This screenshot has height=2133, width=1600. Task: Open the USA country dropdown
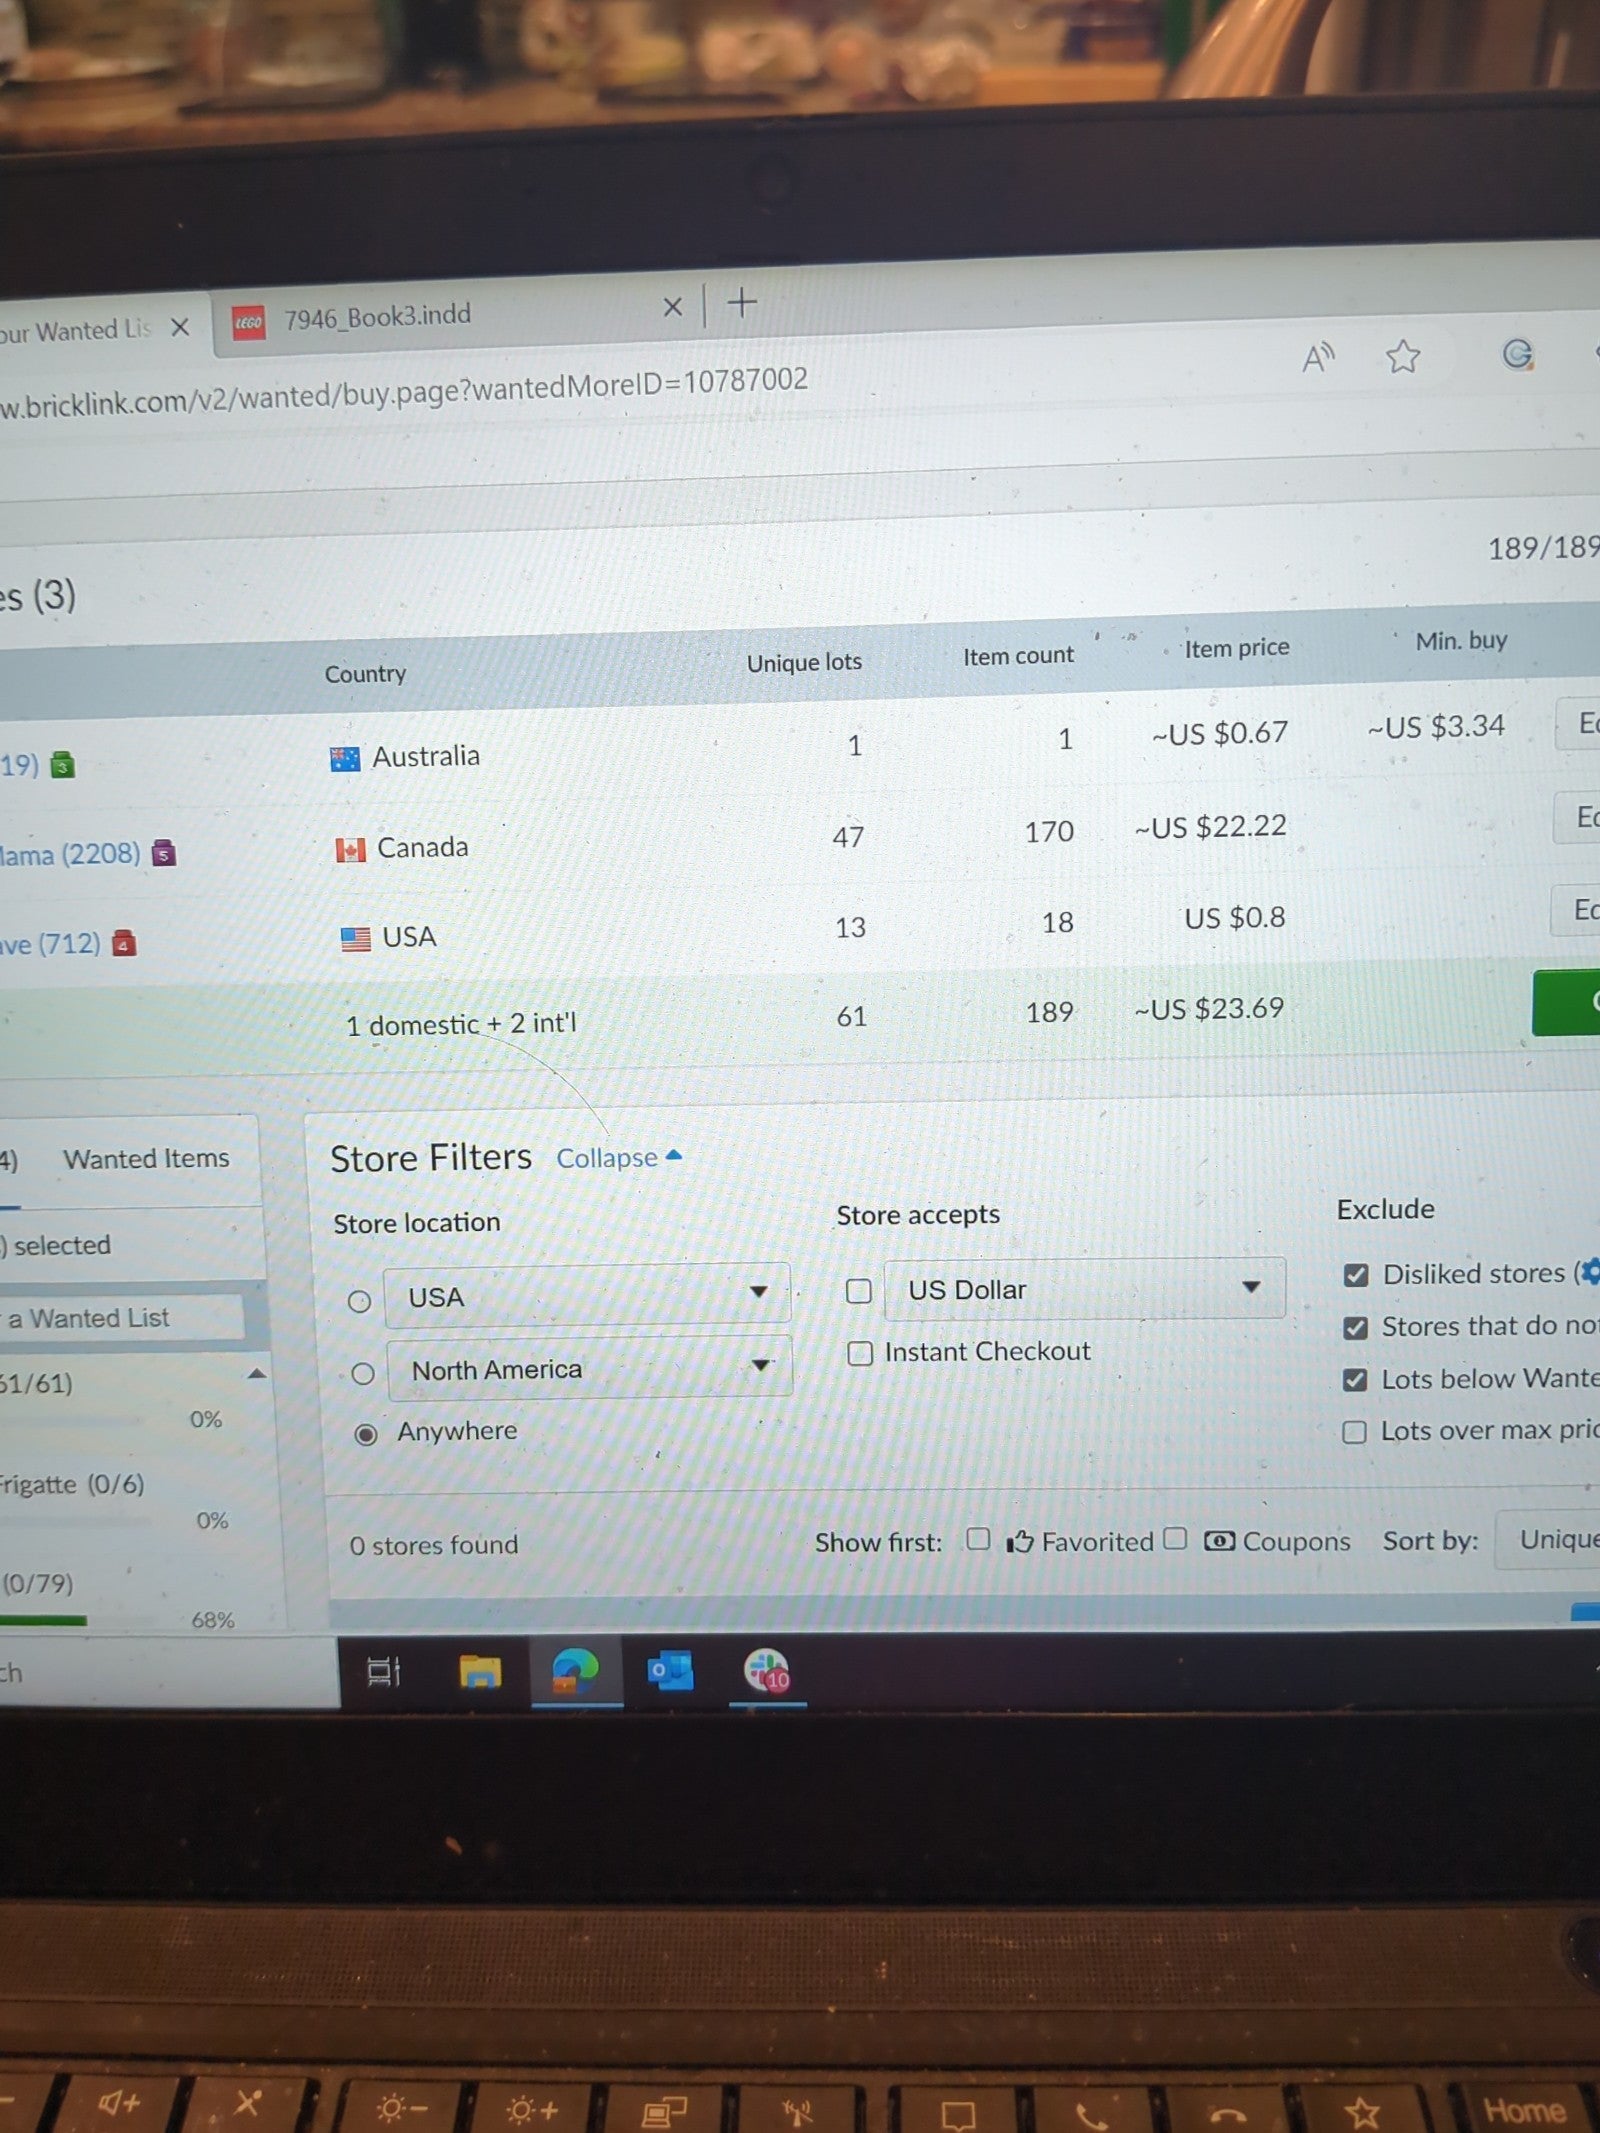click(x=587, y=1296)
